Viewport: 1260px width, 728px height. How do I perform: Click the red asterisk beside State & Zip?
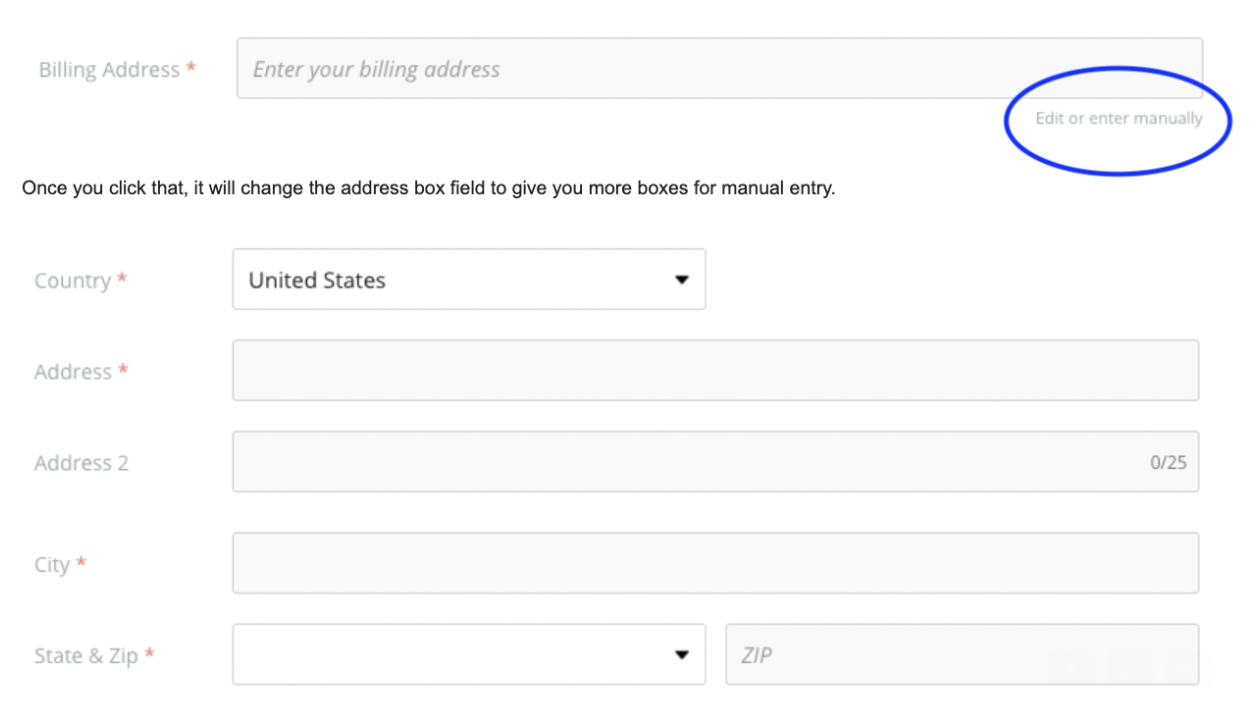(150, 653)
